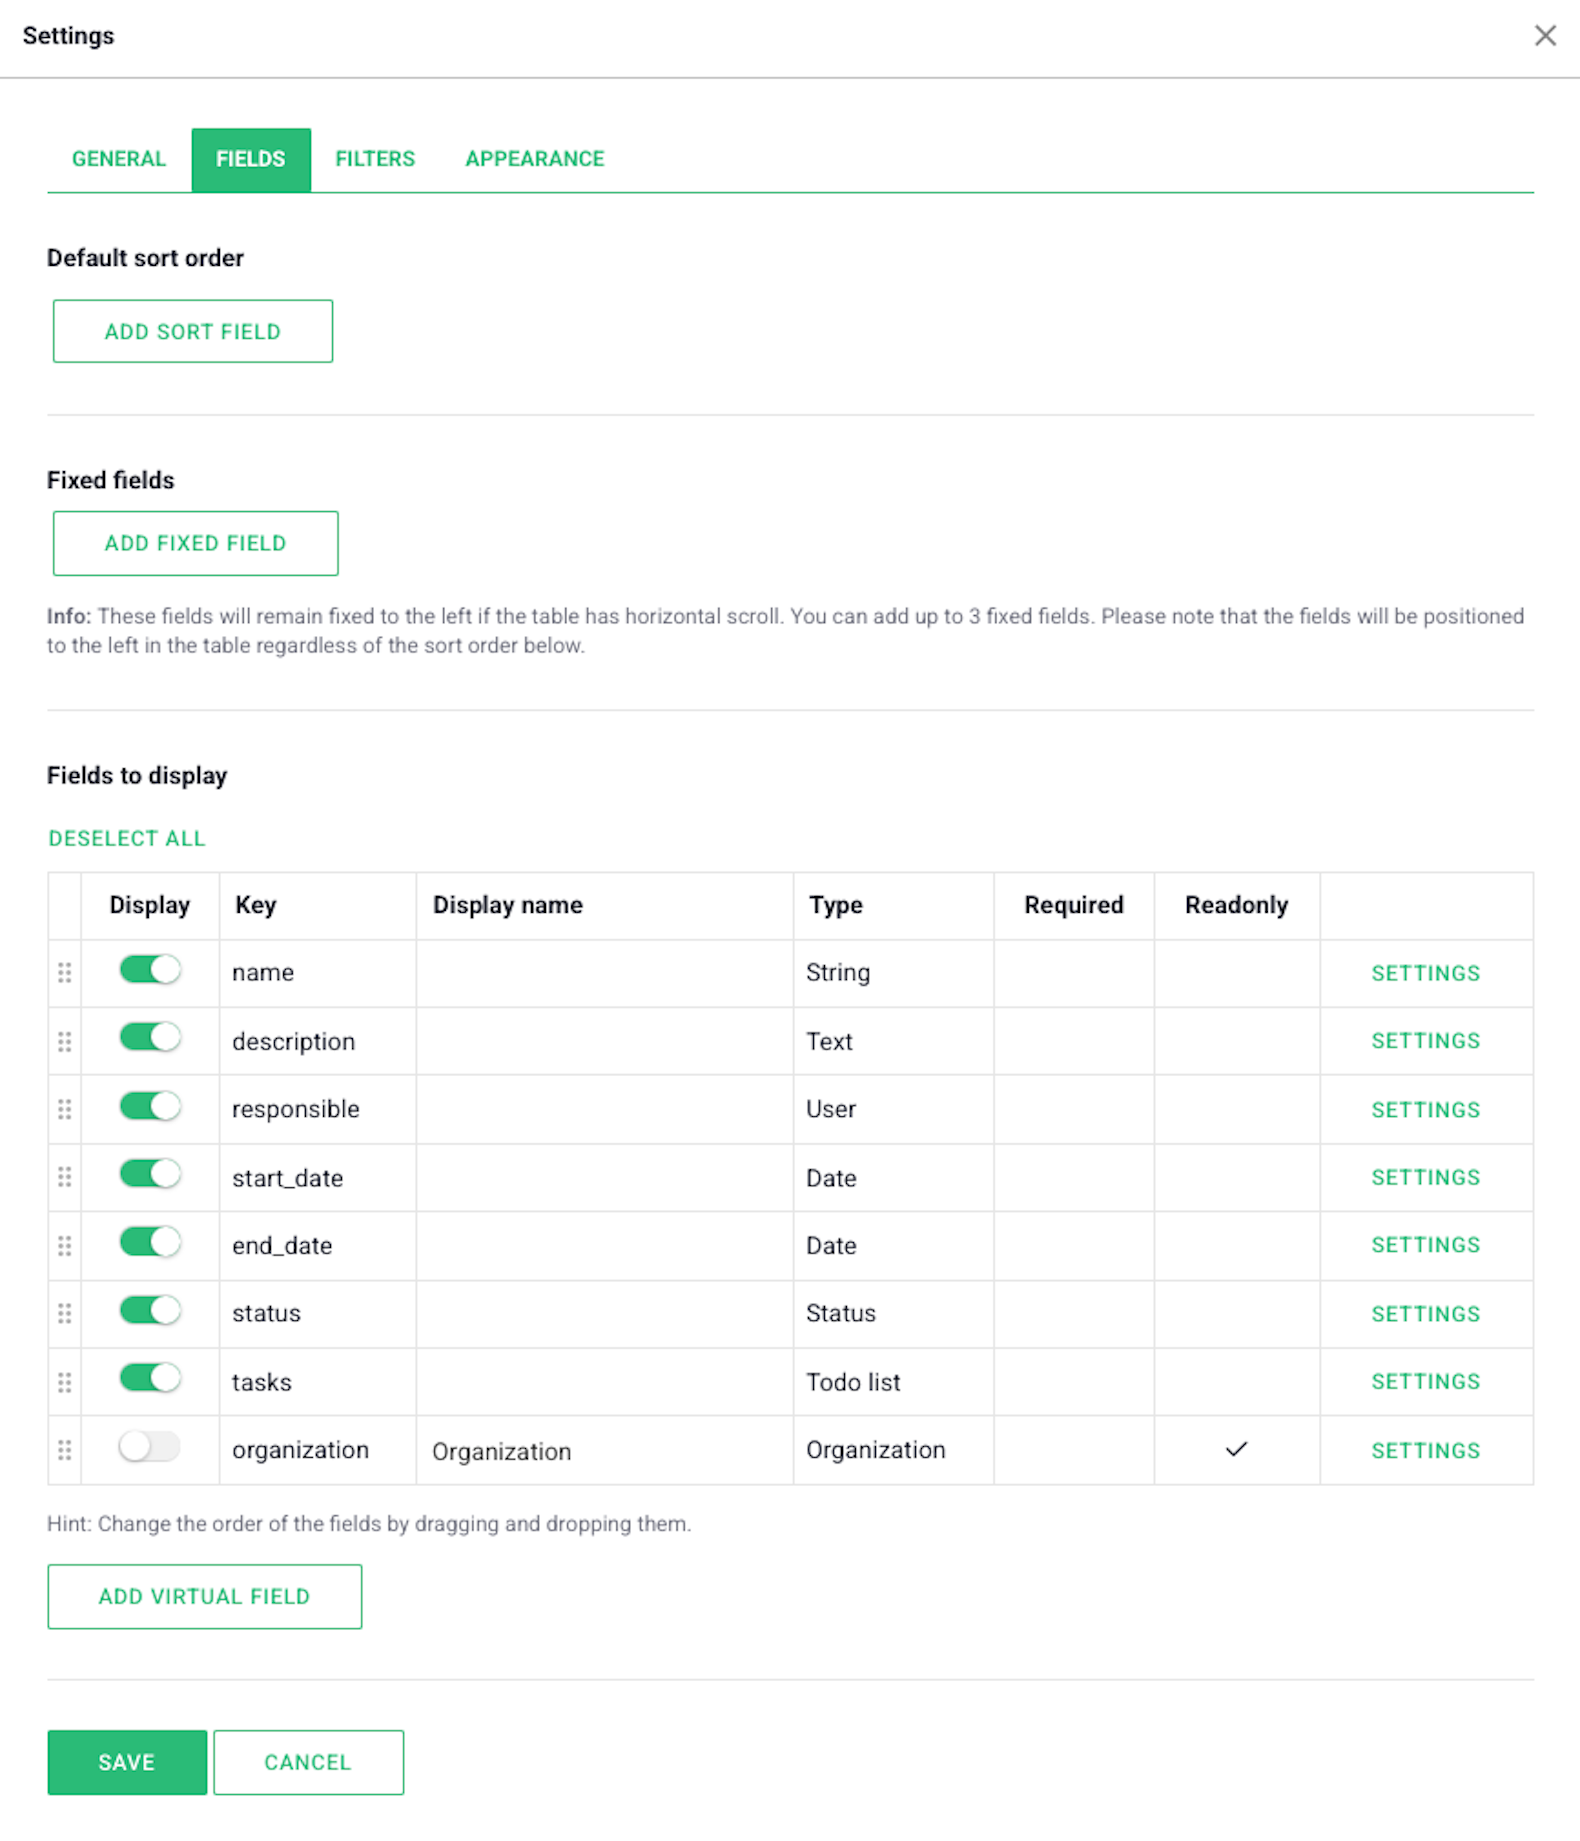Cancel the settings changes
The height and width of the screenshot is (1841, 1580).
pos(308,1762)
